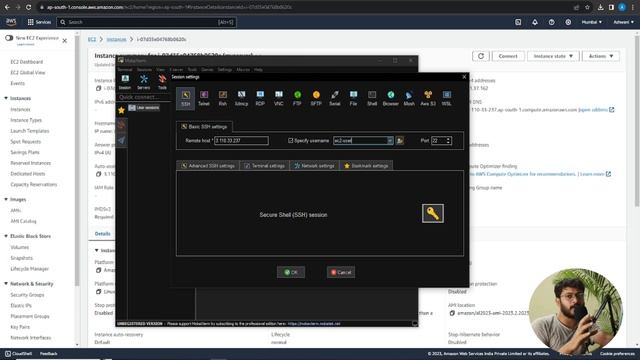The image size is (640, 360).
Task: Toggle the Specify username checkbox
Action: [x=291, y=140]
